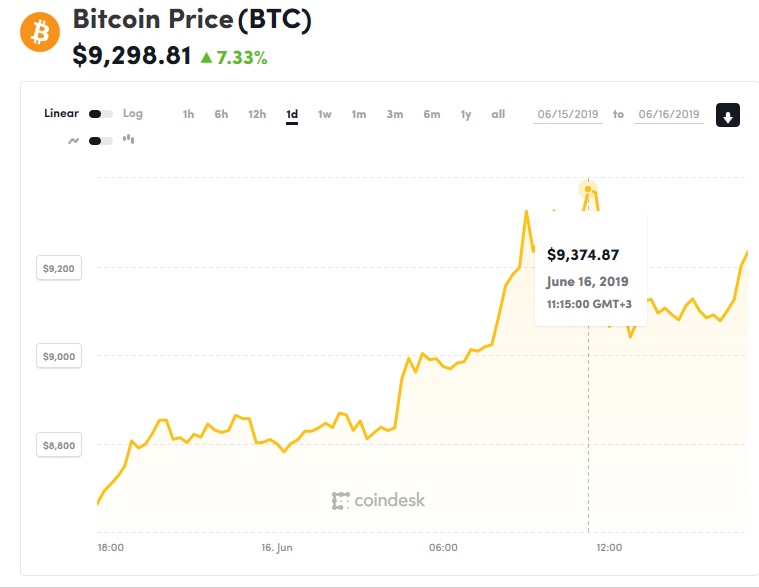
Task: Click the end date field 06/16/2019
Action: 668,114
